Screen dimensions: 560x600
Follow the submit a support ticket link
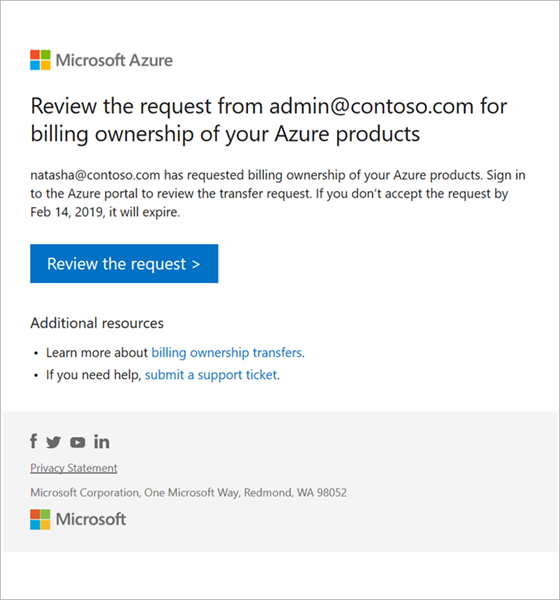(211, 375)
